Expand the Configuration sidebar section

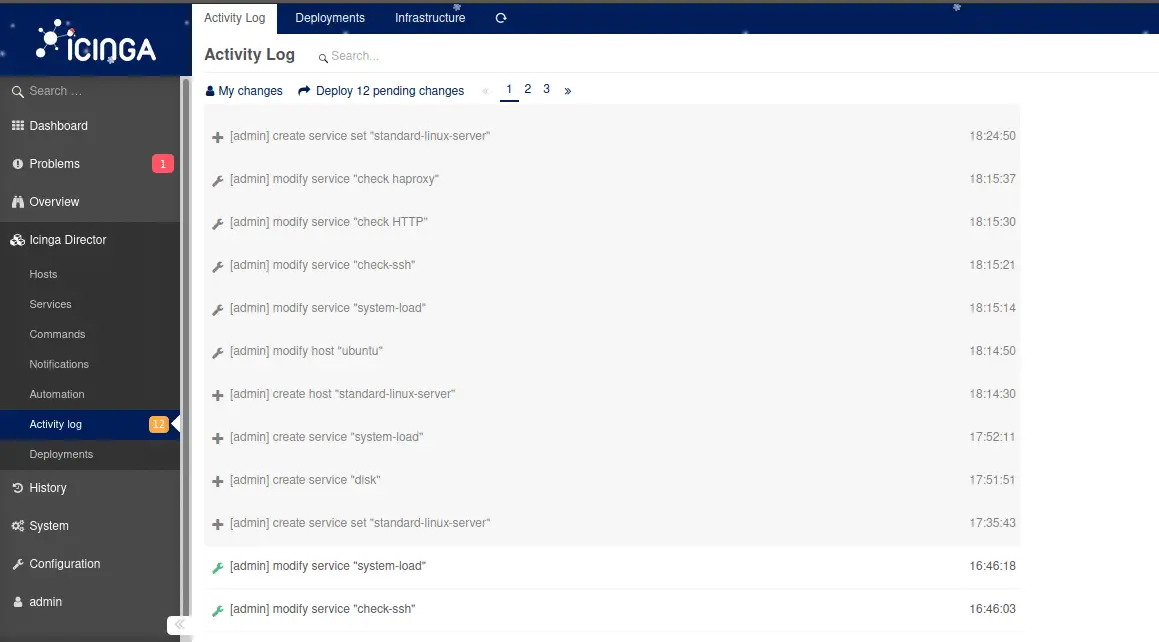(x=65, y=564)
